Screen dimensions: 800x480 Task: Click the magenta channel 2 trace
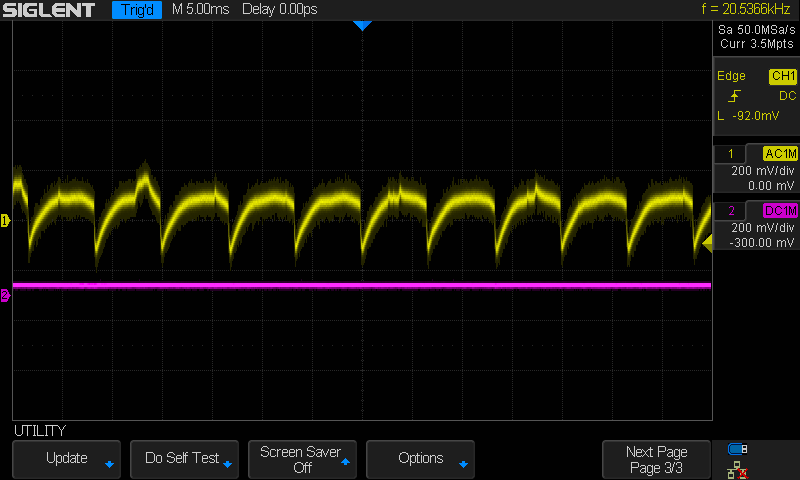click(360, 285)
